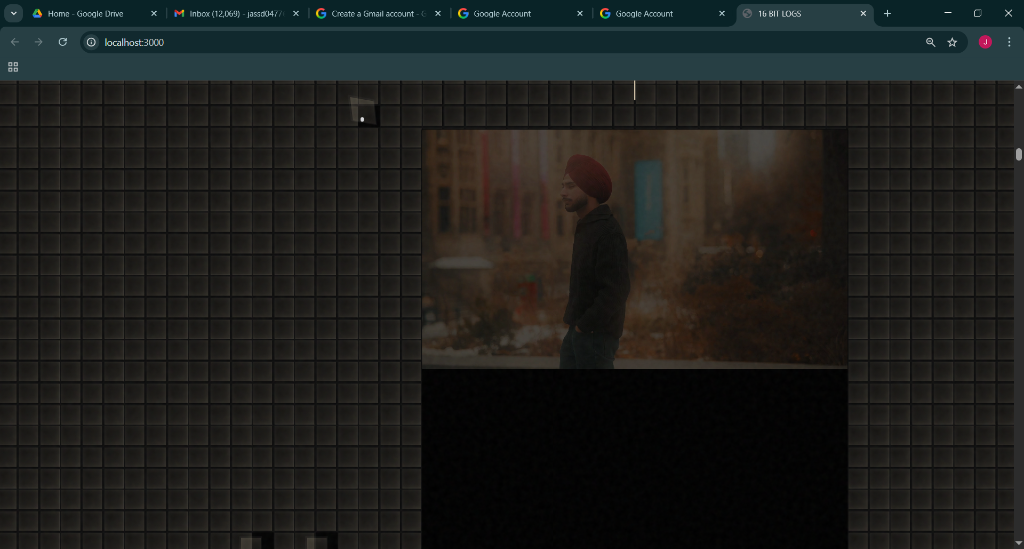Open a new browser tab

click(x=887, y=13)
